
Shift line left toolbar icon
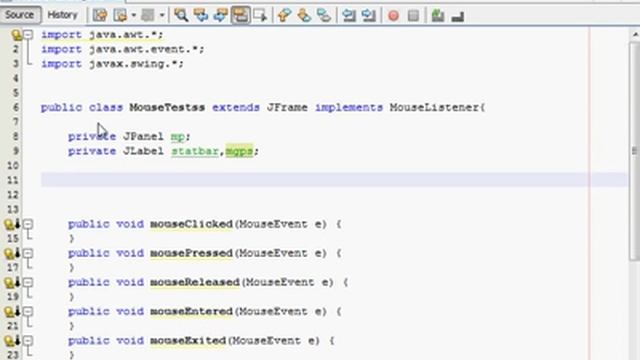click(x=349, y=16)
